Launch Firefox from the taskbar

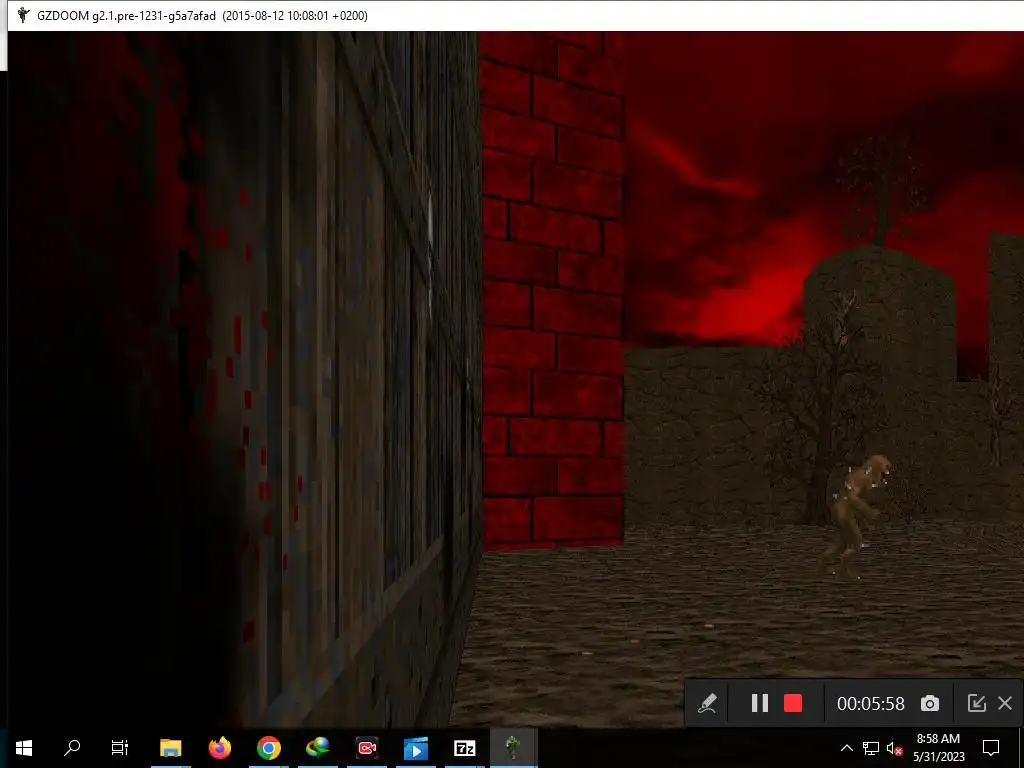220,748
